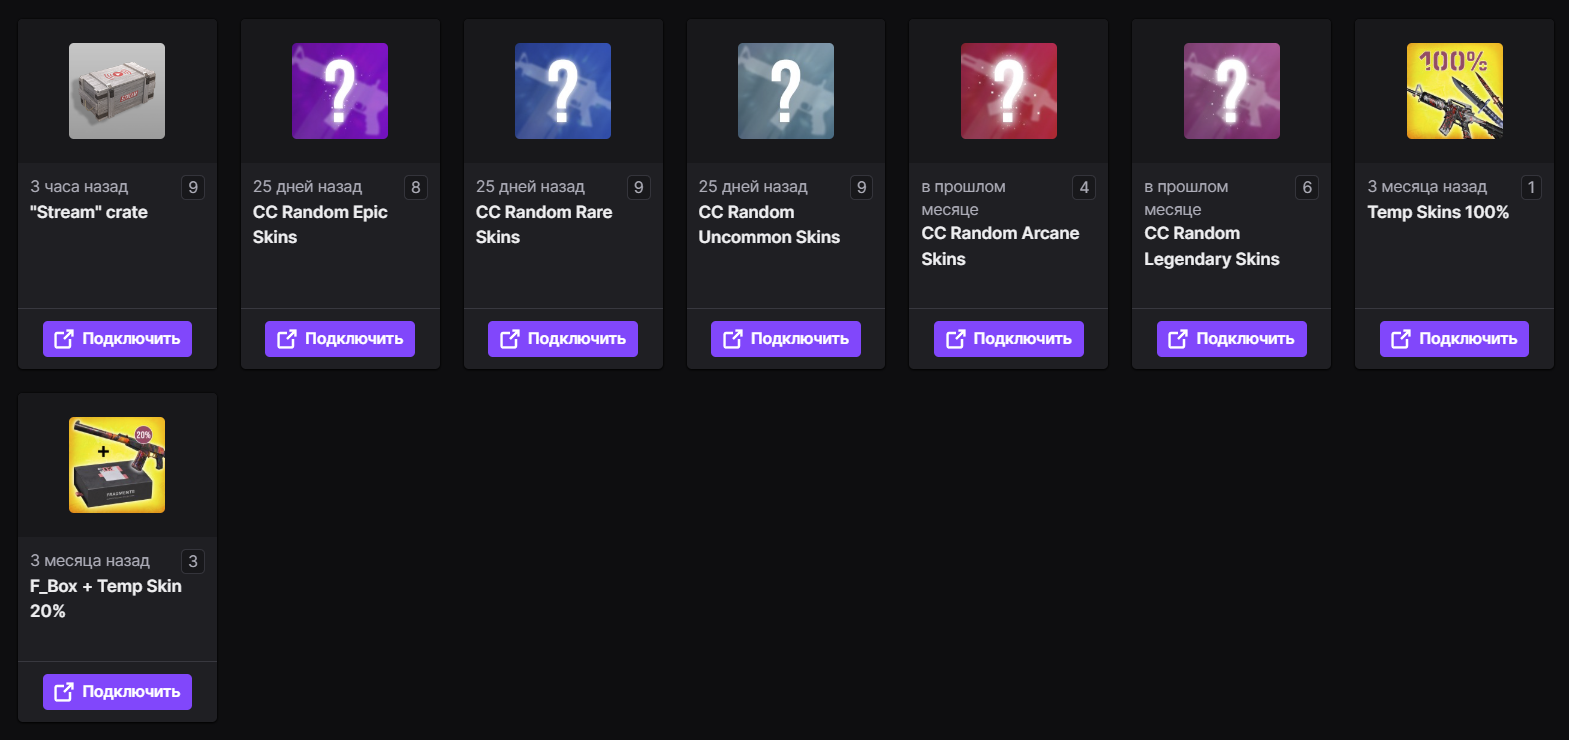
Task: Open the F_Box + Temp Skin 20% image
Action: (x=117, y=465)
